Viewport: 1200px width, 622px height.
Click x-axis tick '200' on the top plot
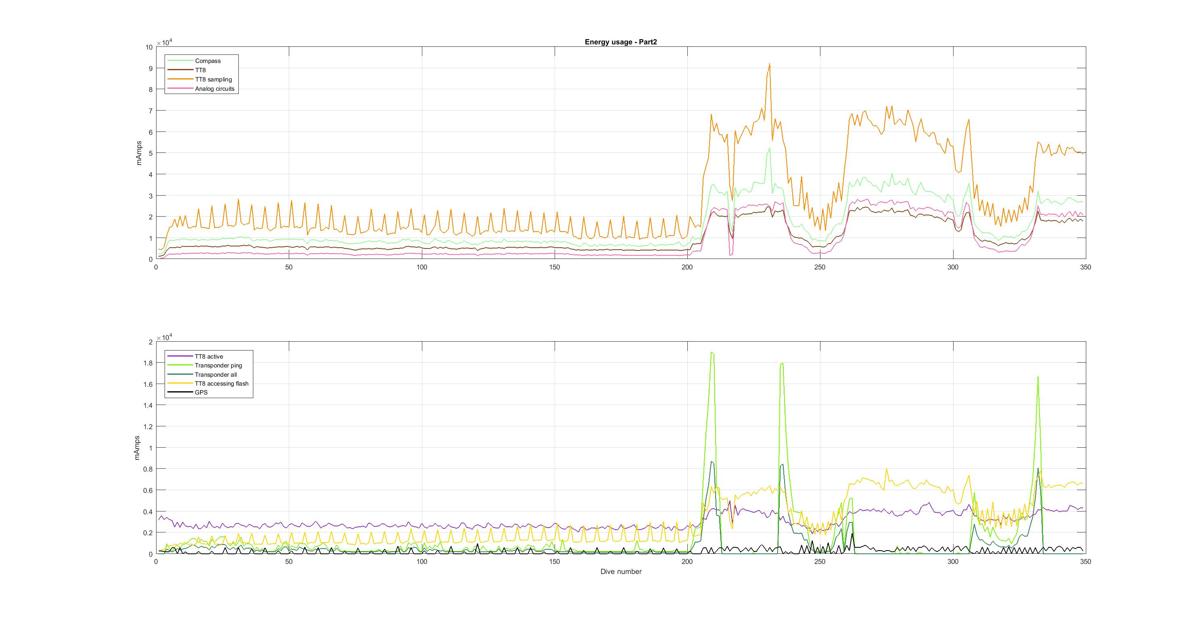687,267
